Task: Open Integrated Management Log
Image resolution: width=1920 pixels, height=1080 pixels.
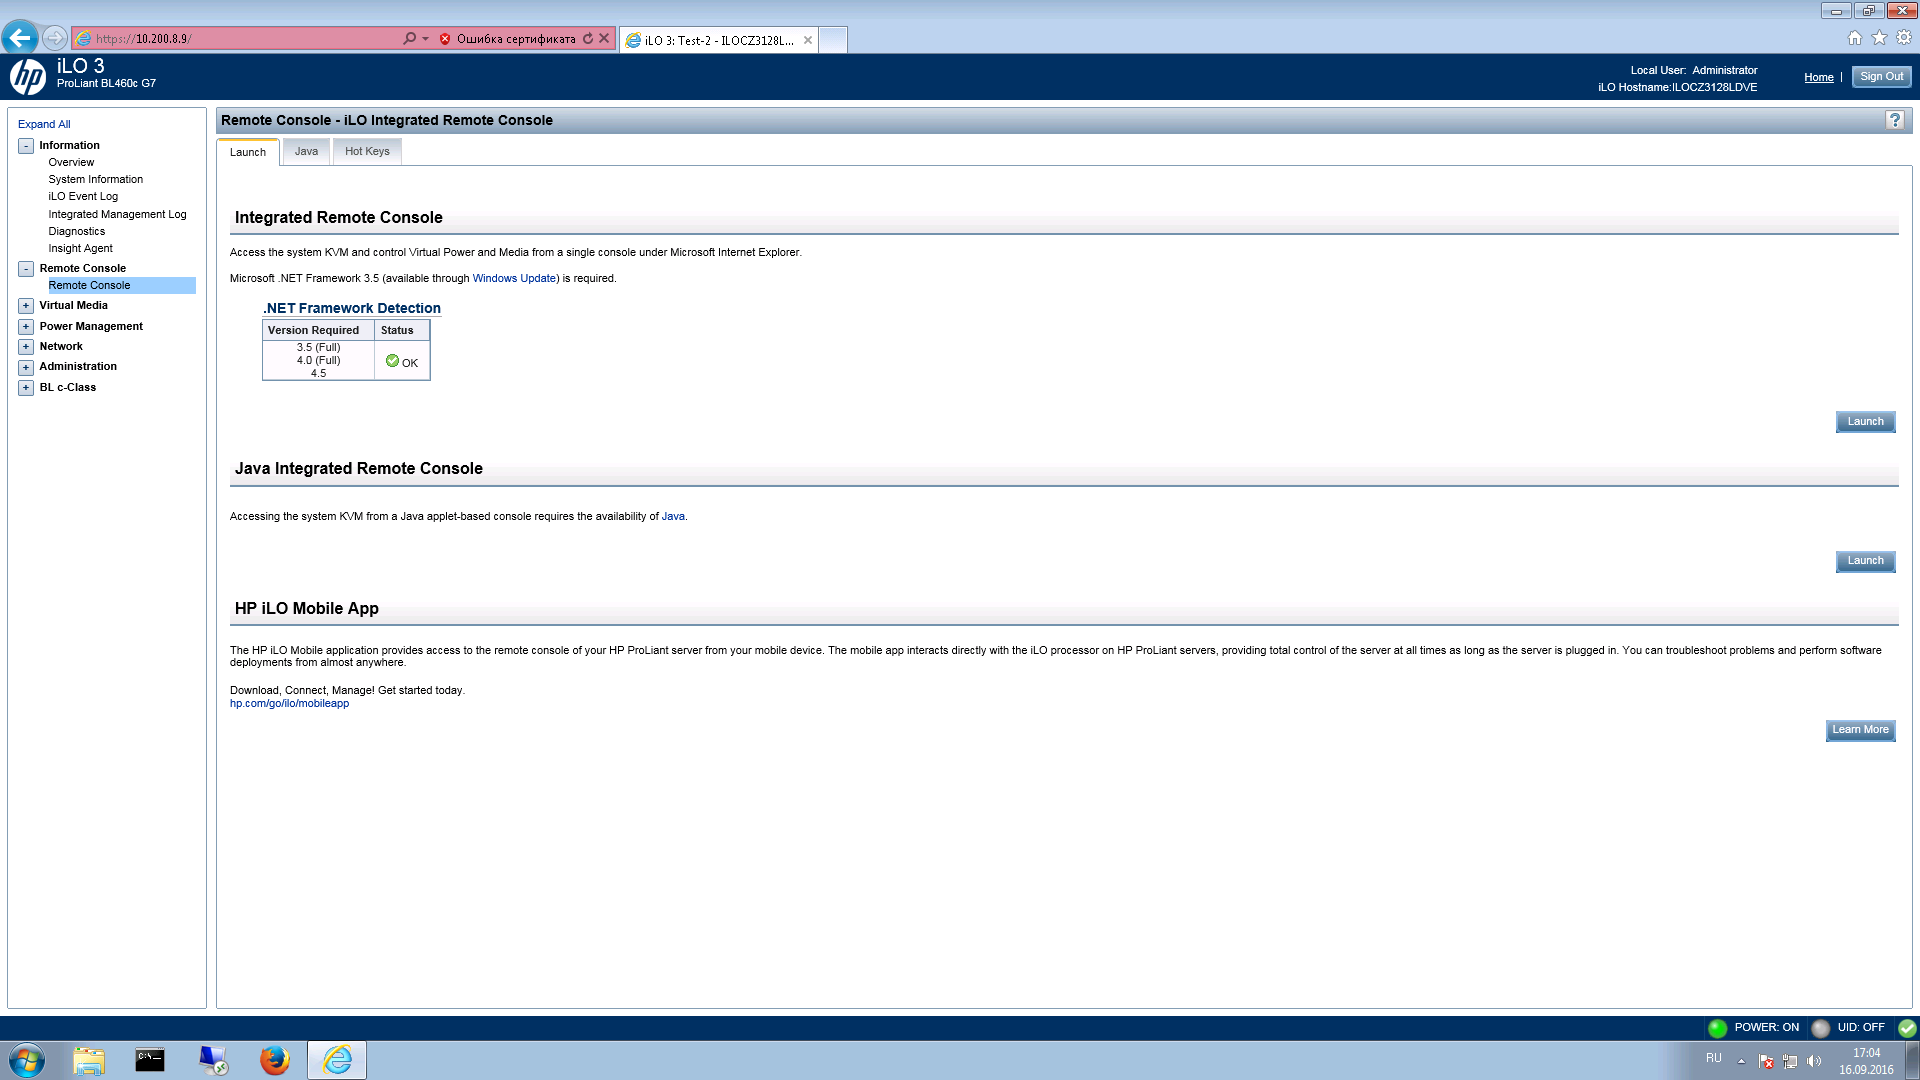Action: pos(117,214)
